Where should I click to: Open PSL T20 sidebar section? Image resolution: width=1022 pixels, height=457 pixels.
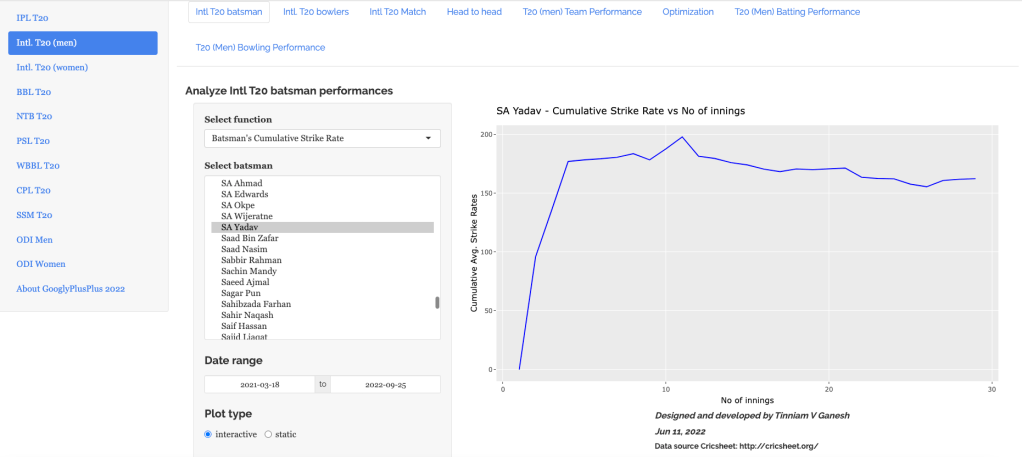[x=34, y=141]
